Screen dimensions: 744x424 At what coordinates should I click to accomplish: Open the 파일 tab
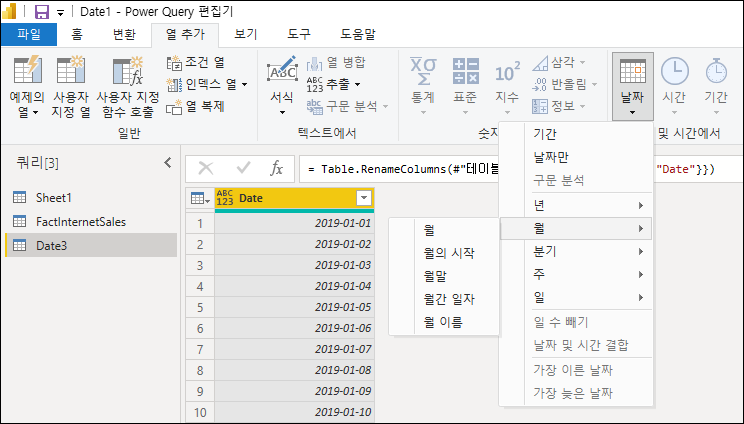29,34
